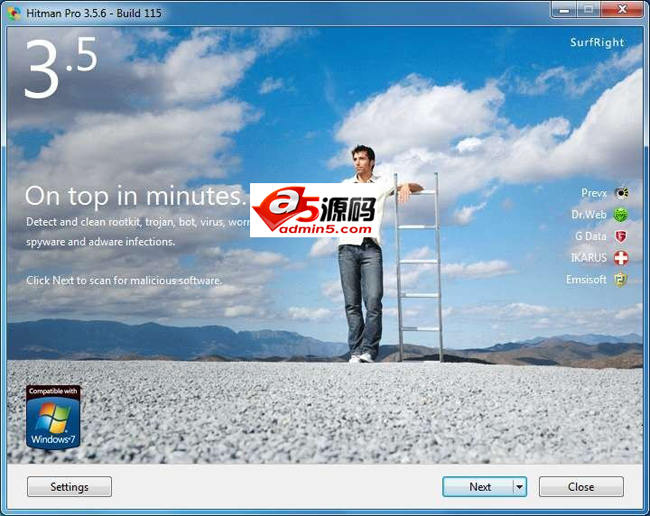Click the large 3.5 version number

pos(61,68)
